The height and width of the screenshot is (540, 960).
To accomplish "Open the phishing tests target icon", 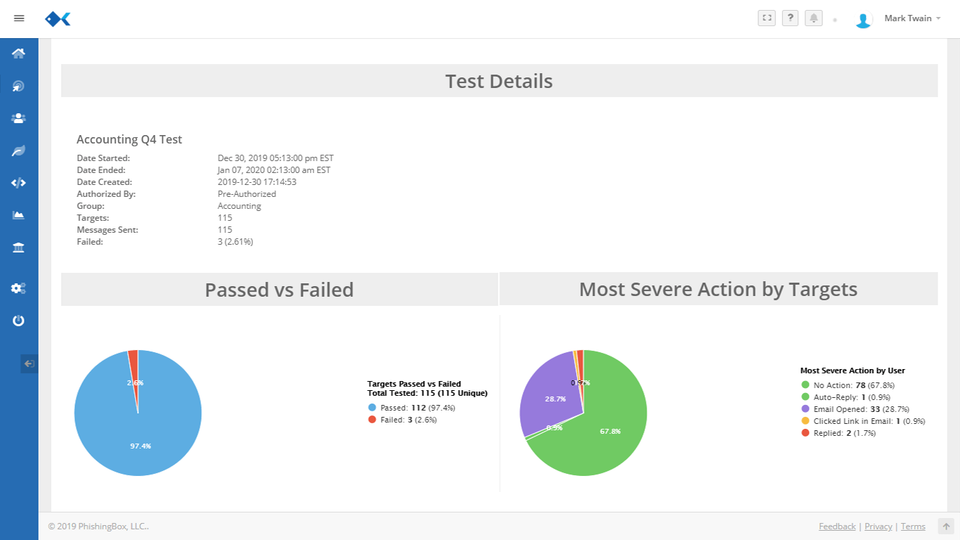I will (x=18, y=86).
